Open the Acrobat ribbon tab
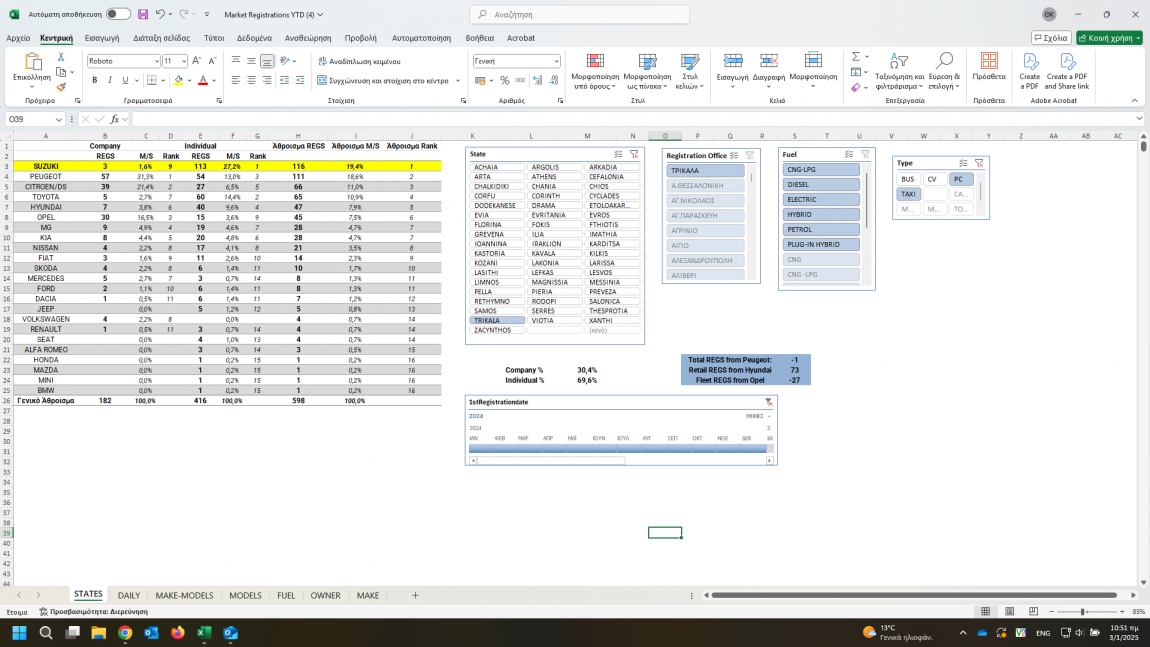 point(521,38)
